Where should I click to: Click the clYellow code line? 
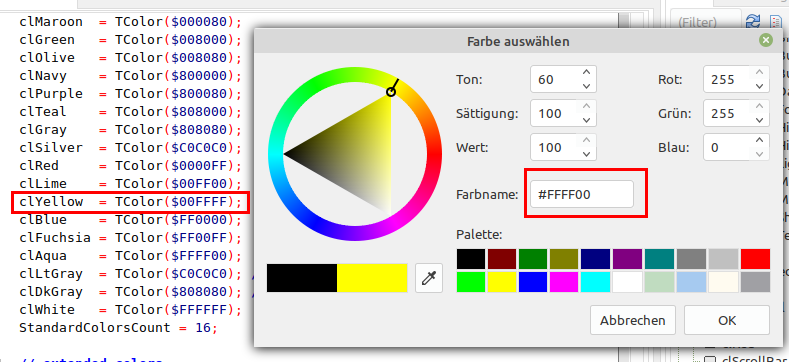pos(130,202)
